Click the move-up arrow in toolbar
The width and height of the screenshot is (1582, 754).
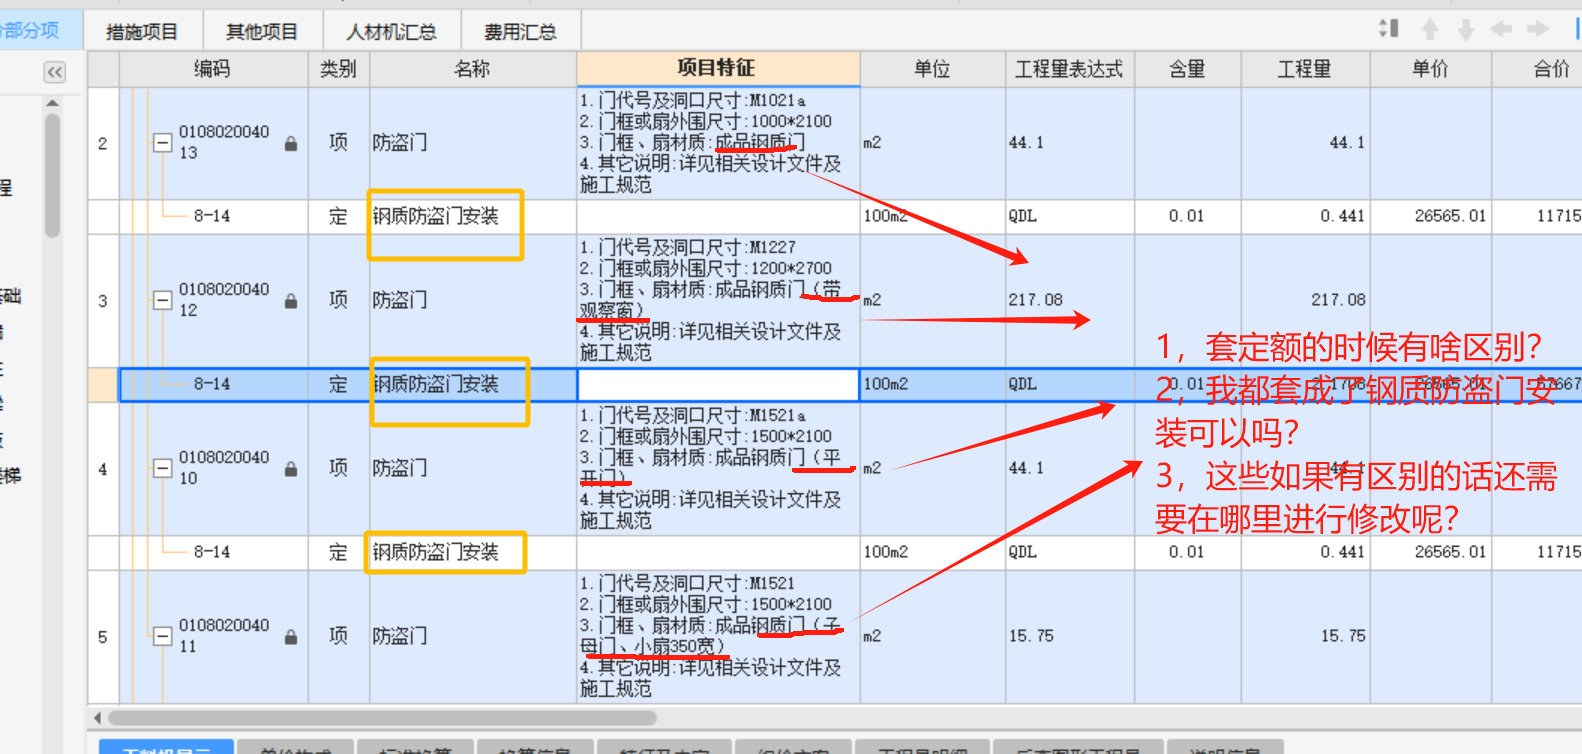(x=1430, y=30)
